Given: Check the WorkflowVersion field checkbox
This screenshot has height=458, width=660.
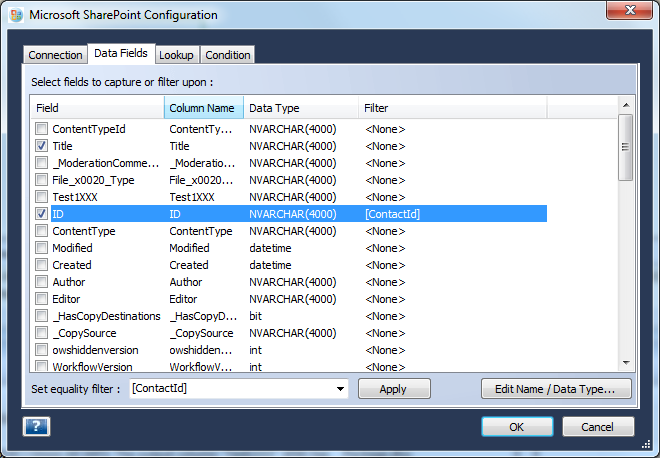Looking at the screenshot, I should coord(41,366).
